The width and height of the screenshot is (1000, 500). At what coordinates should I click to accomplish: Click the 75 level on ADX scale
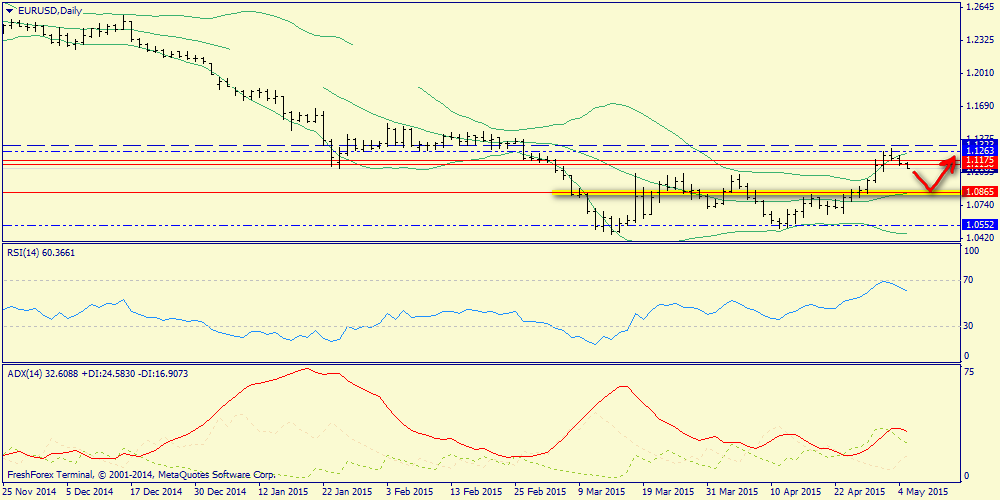pos(967,371)
